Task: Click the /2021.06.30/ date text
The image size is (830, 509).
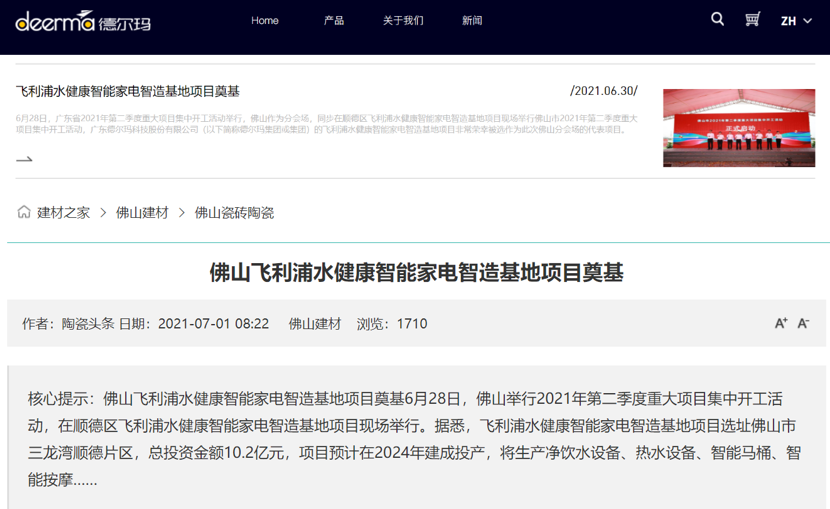Action: (x=604, y=91)
